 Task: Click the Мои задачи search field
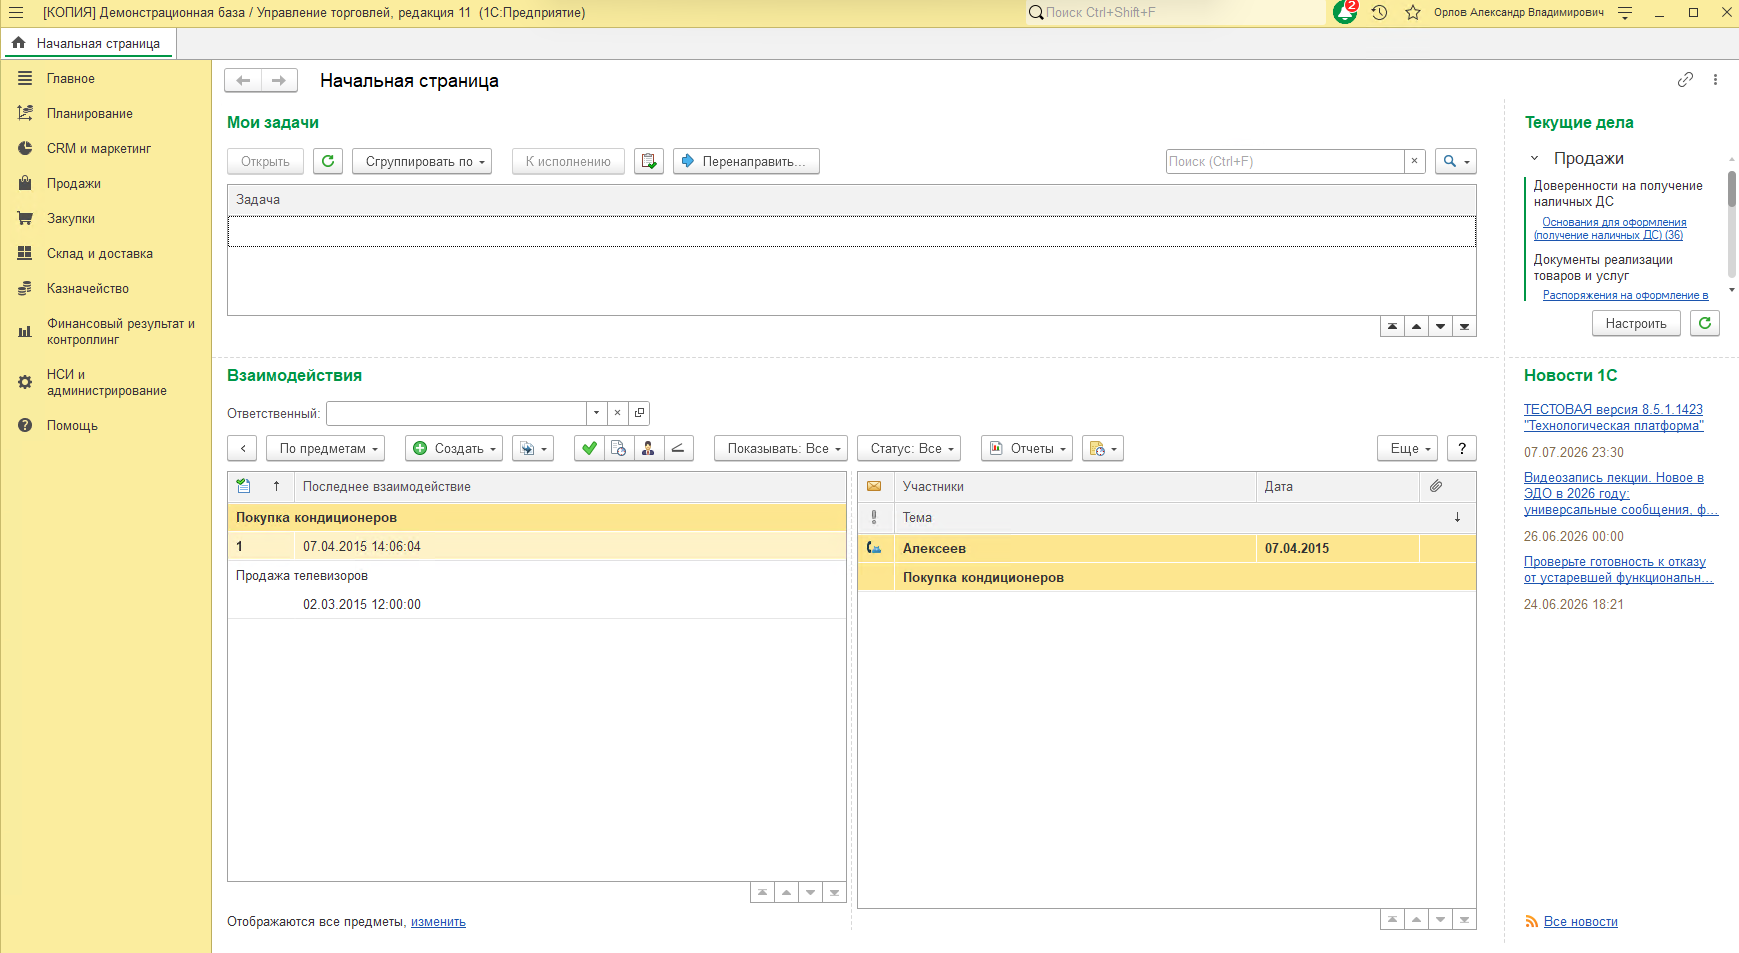pyautogui.click(x=1285, y=161)
